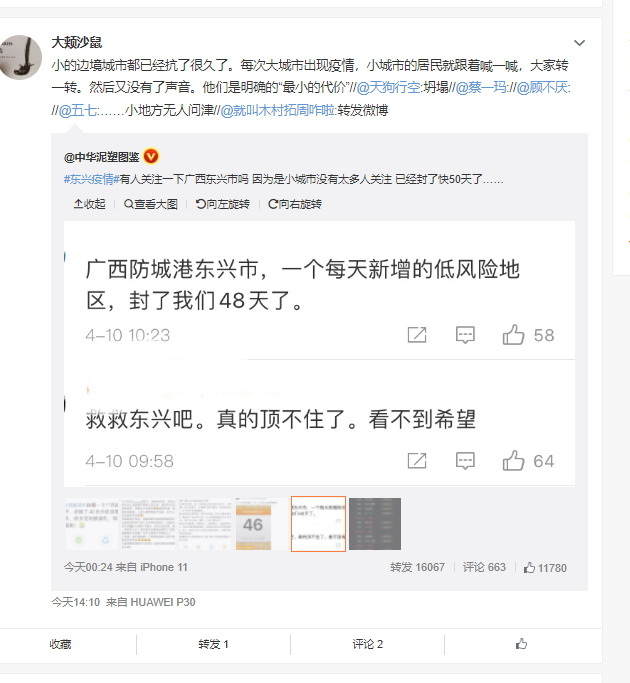Click 转发 16067 on original post
Viewport: 630px width, 683px height.
click(x=417, y=567)
